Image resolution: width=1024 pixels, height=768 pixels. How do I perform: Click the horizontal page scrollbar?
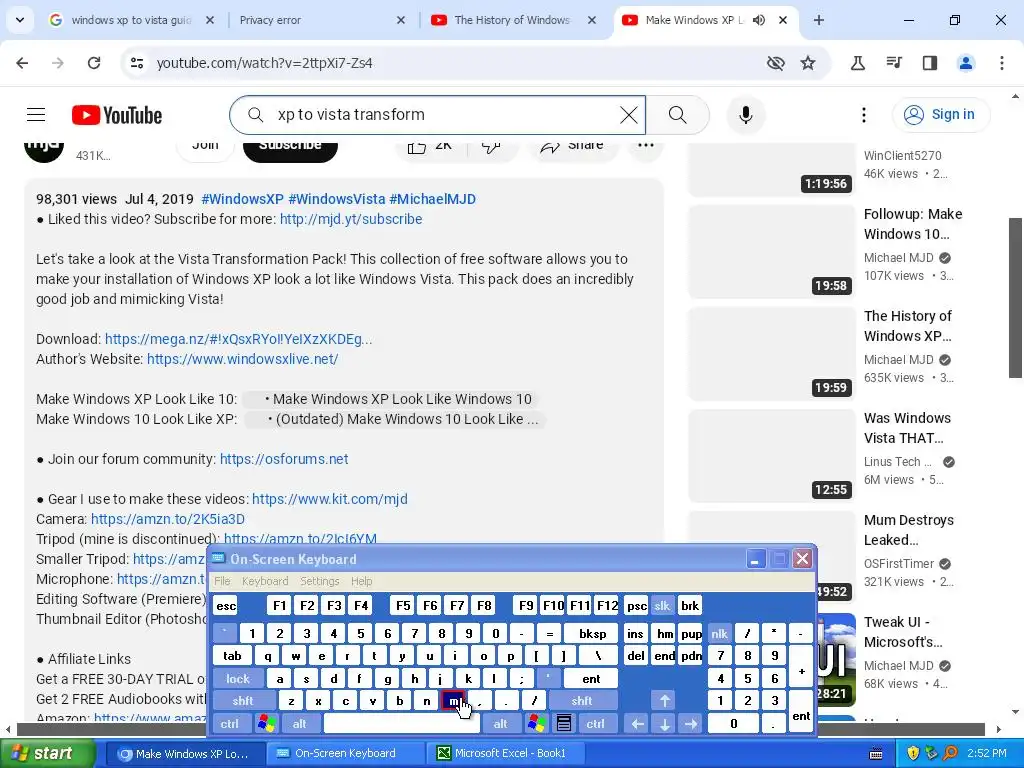click(501, 729)
